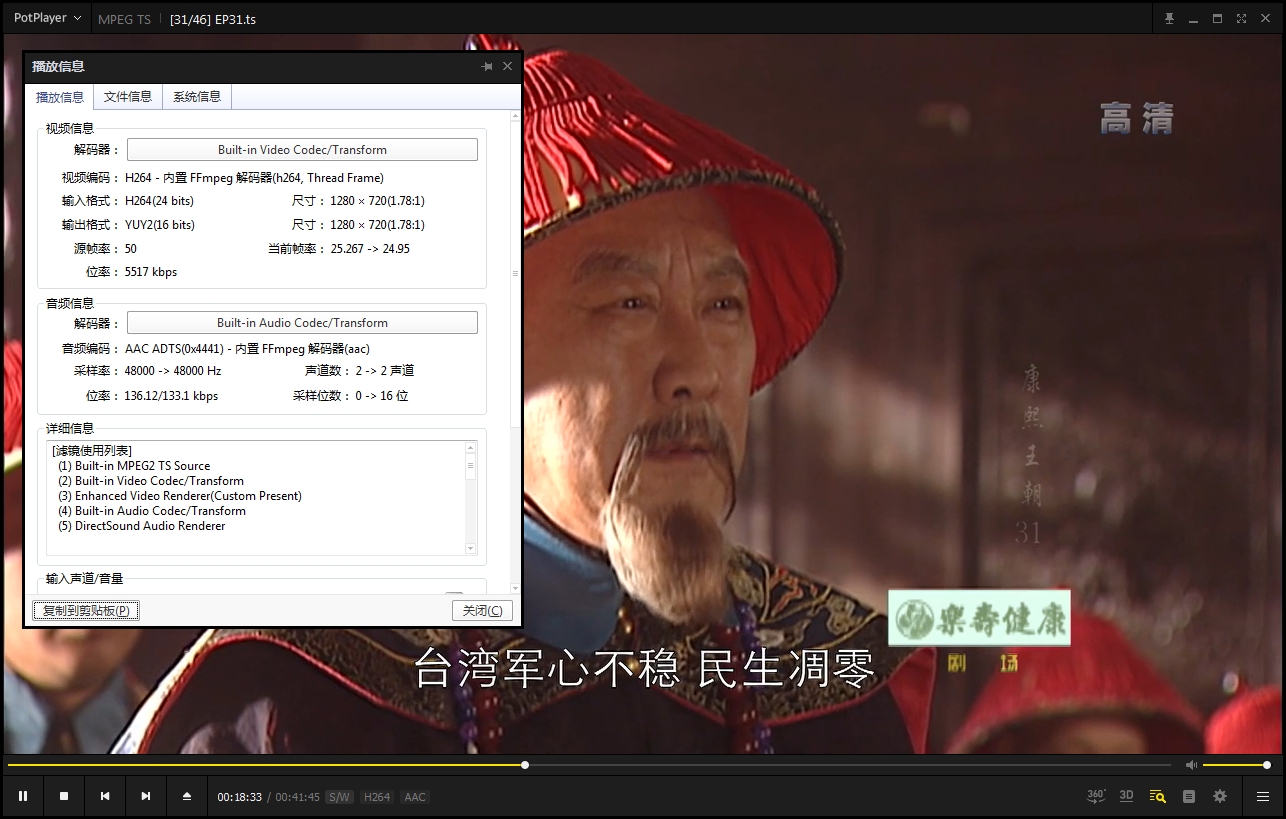1286x819 pixels.
Task: Pin the PotPlayer window on top
Action: [1169, 18]
